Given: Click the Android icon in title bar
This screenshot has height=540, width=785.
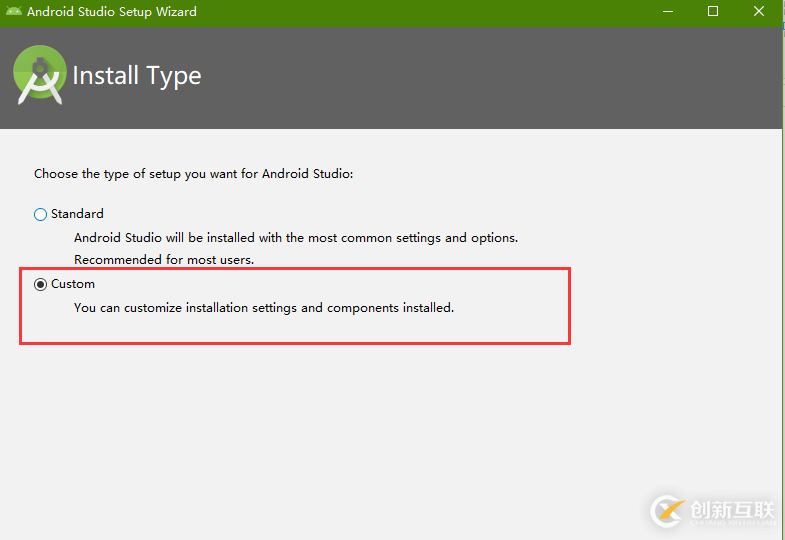Looking at the screenshot, I should pos(14,11).
